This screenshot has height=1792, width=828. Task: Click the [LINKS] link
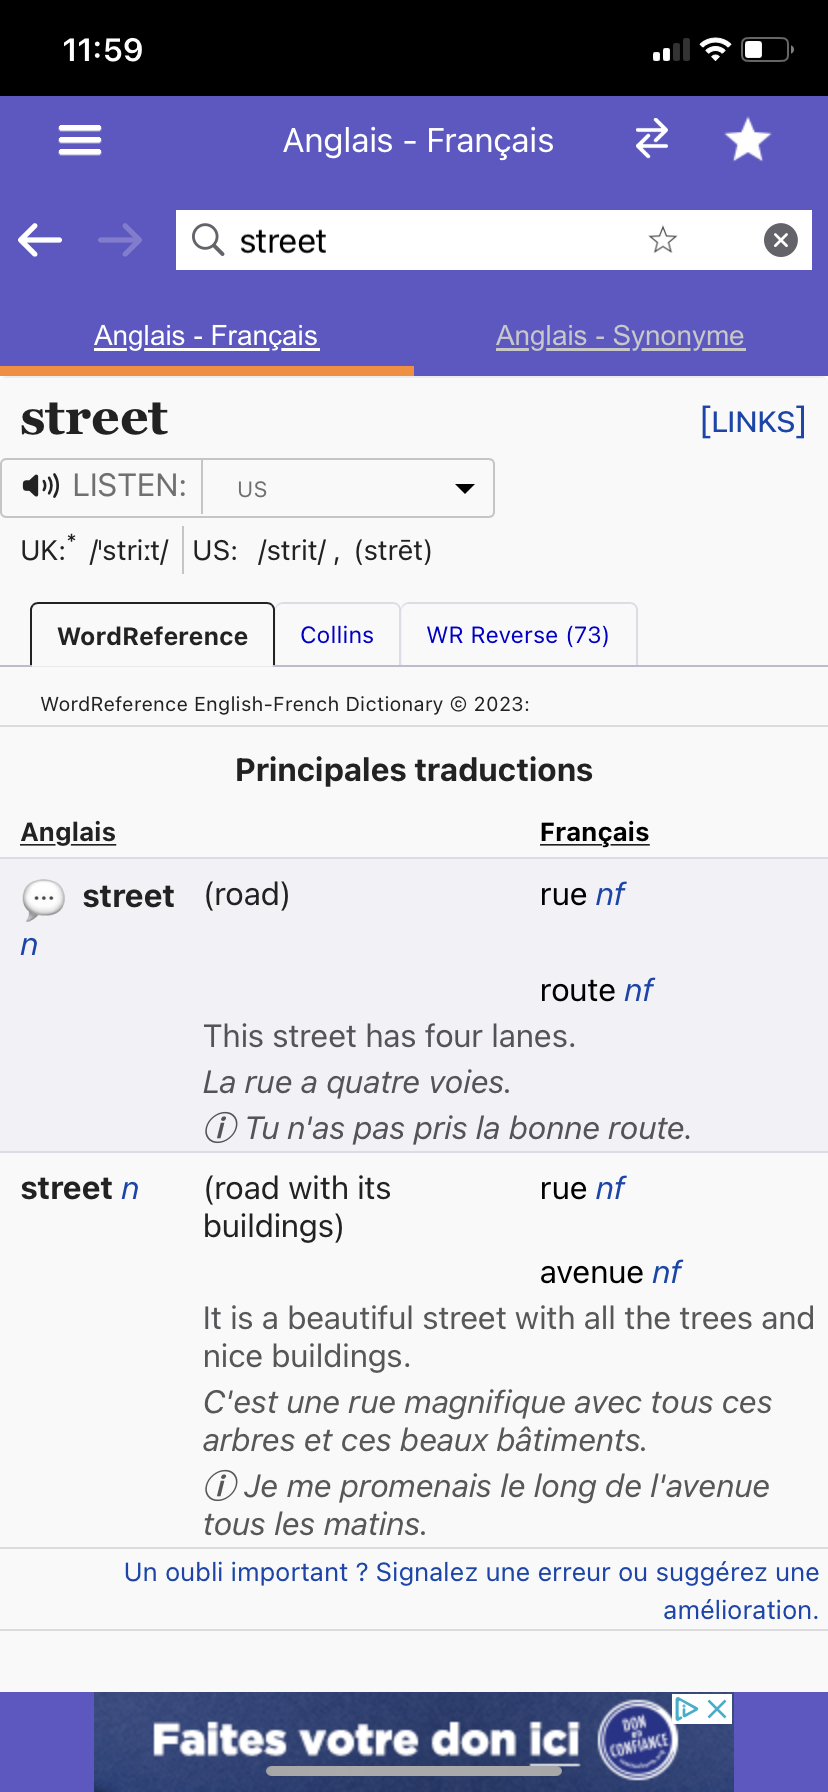tap(753, 422)
